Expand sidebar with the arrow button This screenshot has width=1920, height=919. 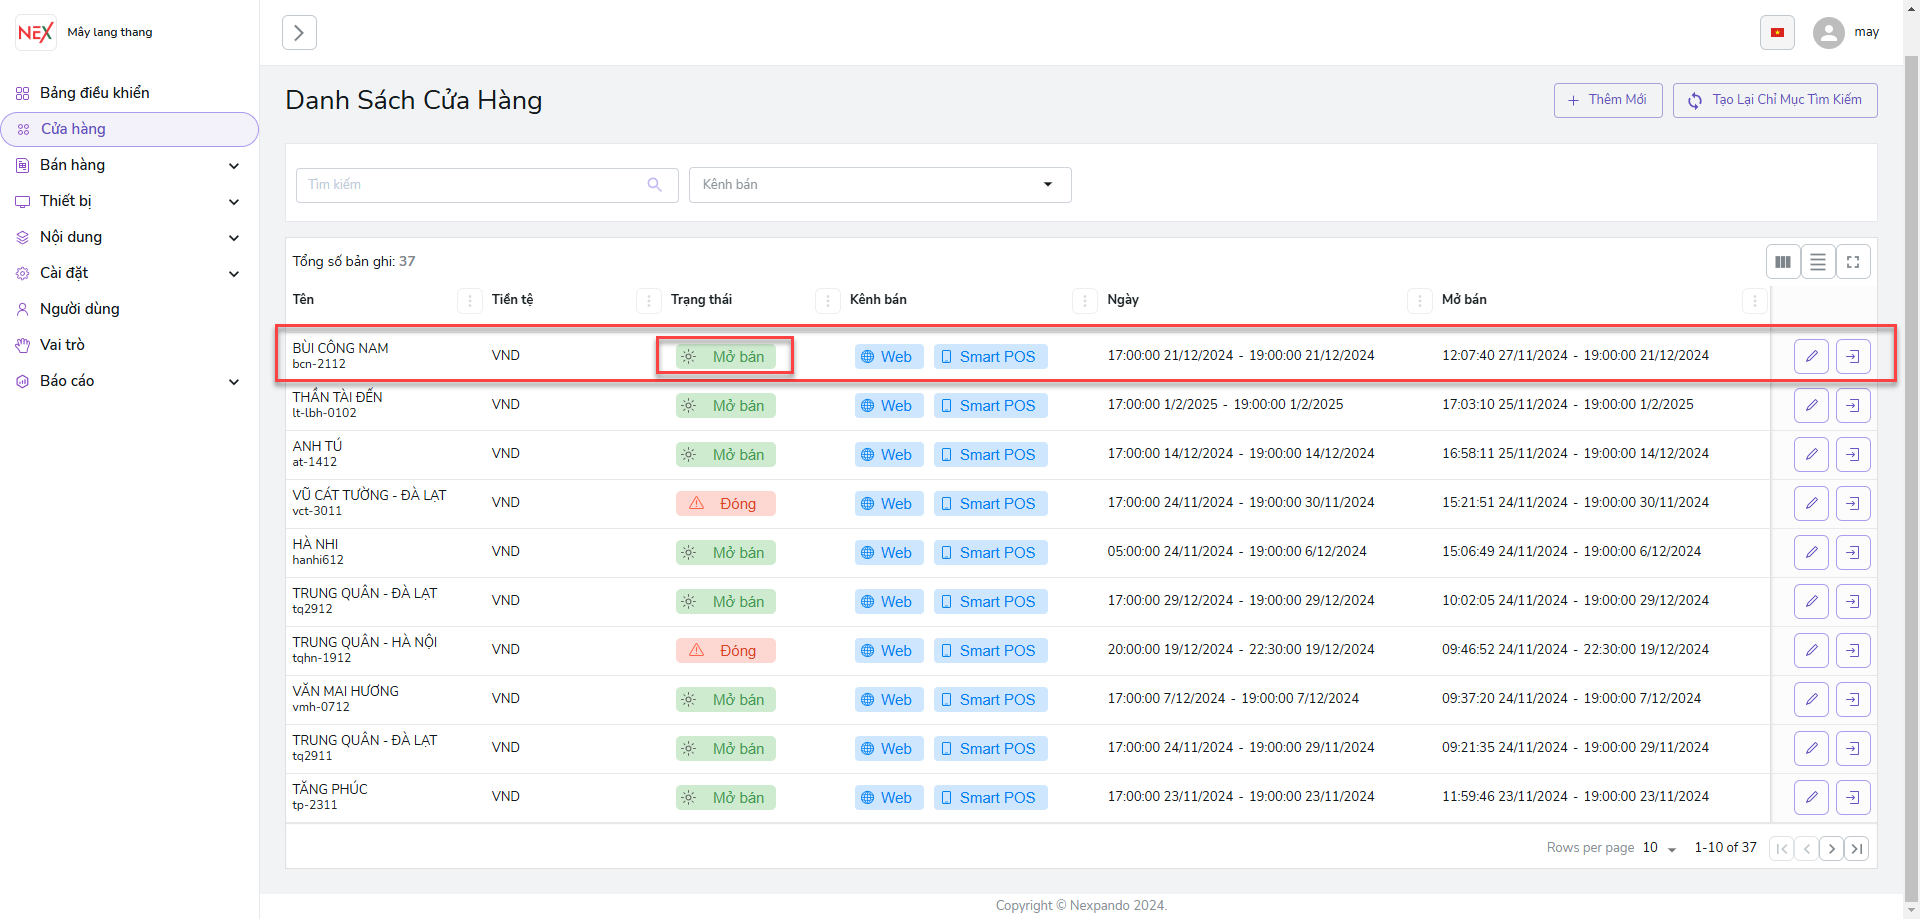299,32
